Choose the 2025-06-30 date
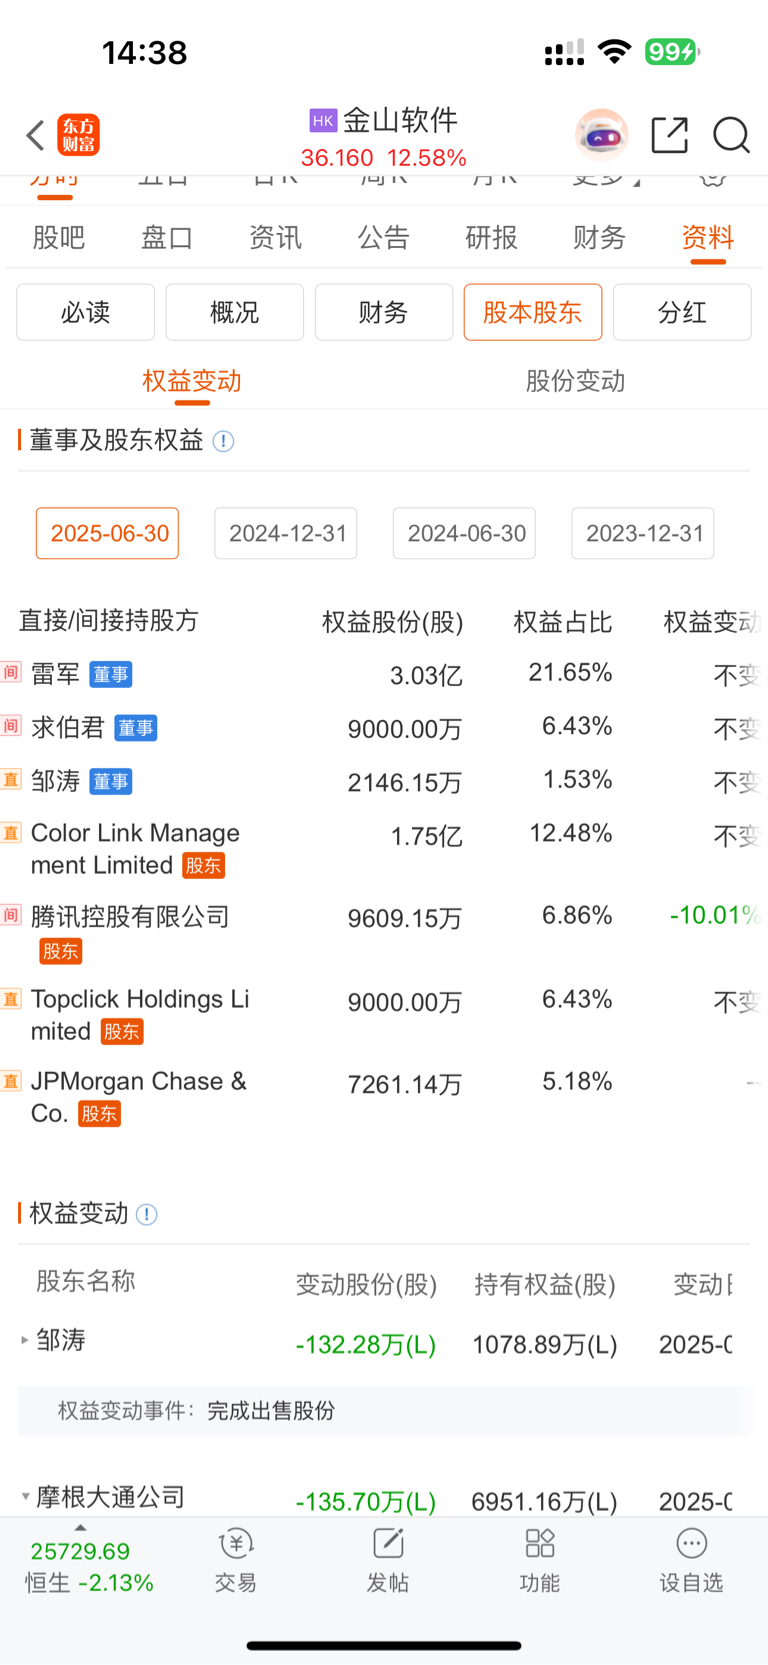This screenshot has width=768, height=1665. pos(108,533)
